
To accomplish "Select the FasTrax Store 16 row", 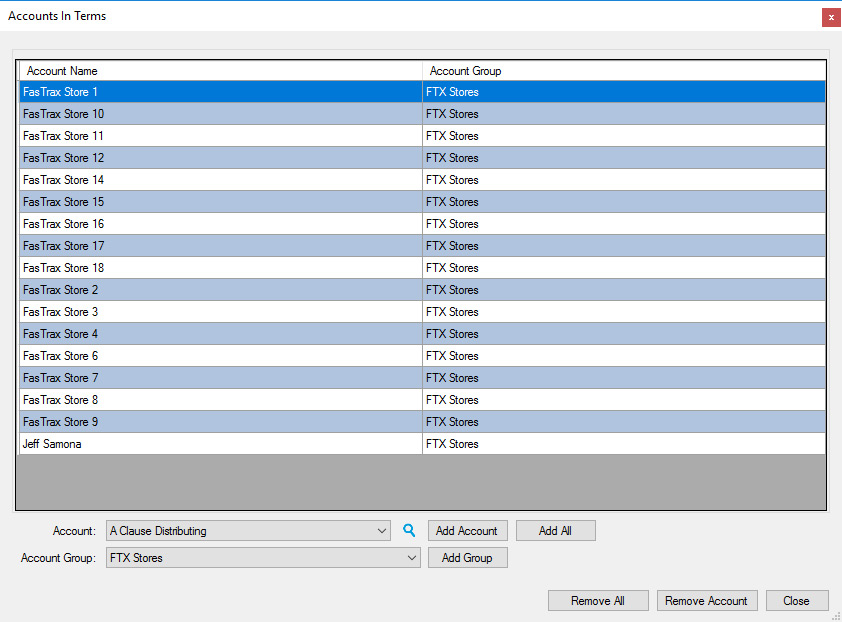I will 423,224.
